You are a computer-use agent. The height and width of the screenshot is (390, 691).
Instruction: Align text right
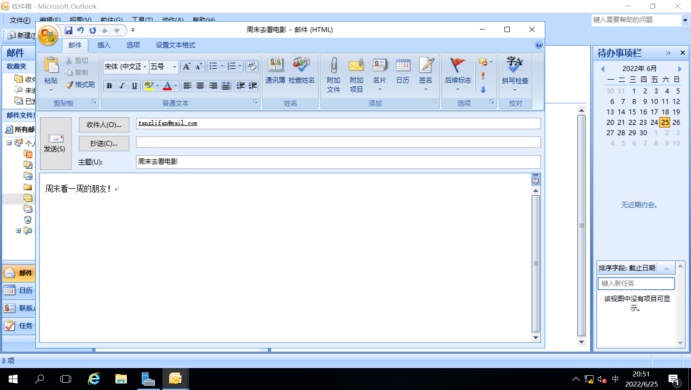(213, 85)
